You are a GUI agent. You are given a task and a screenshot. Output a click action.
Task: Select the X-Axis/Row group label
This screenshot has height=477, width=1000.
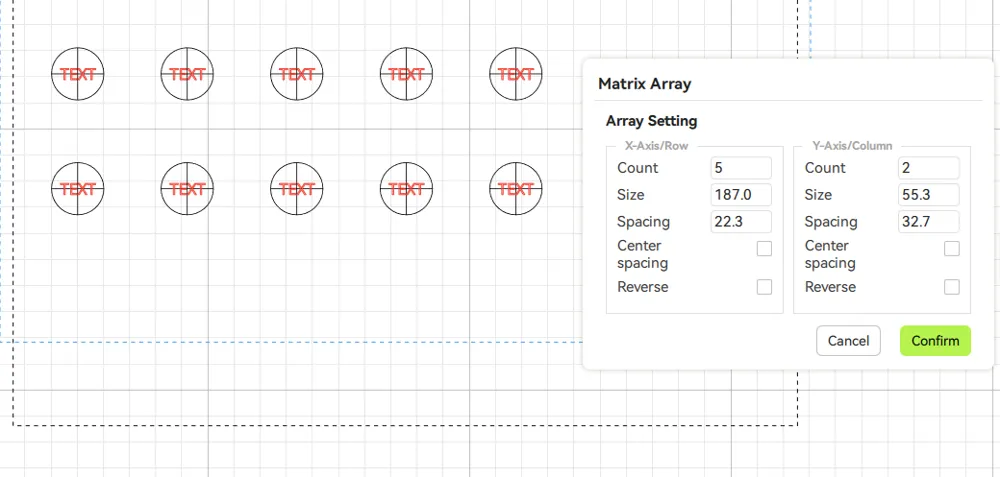(656, 145)
